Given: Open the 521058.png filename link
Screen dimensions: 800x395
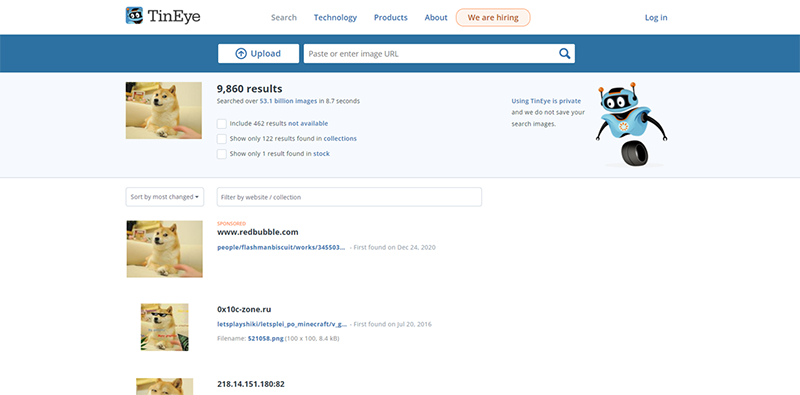Looking at the screenshot, I should [266, 338].
